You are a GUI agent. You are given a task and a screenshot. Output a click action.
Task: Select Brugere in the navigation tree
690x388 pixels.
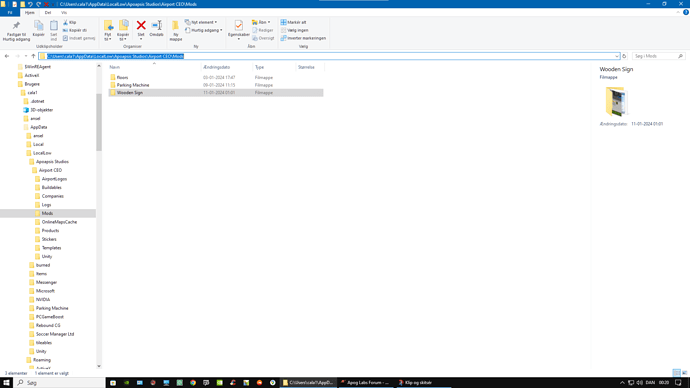coord(32,84)
